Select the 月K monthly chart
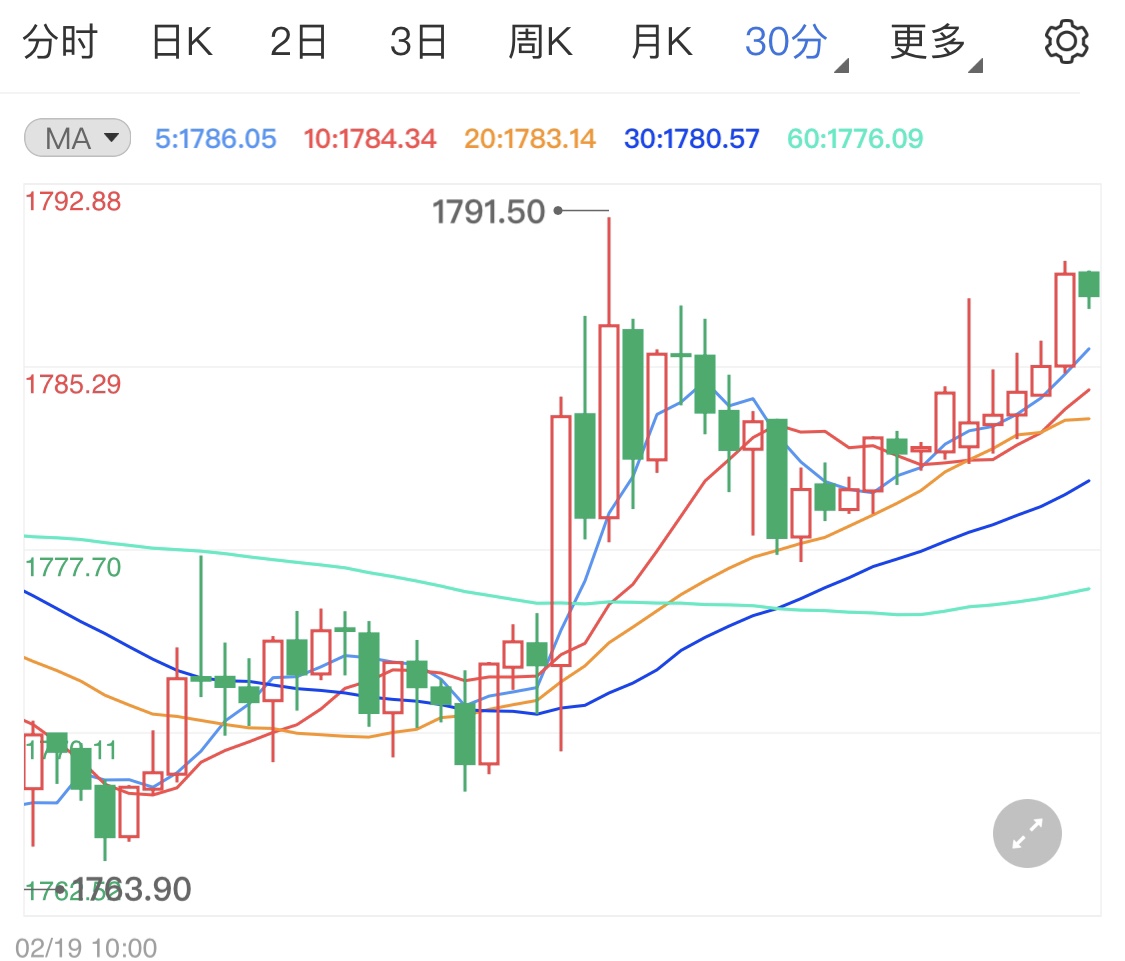This screenshot has width=1125, height=961. (x=661, y=43)
